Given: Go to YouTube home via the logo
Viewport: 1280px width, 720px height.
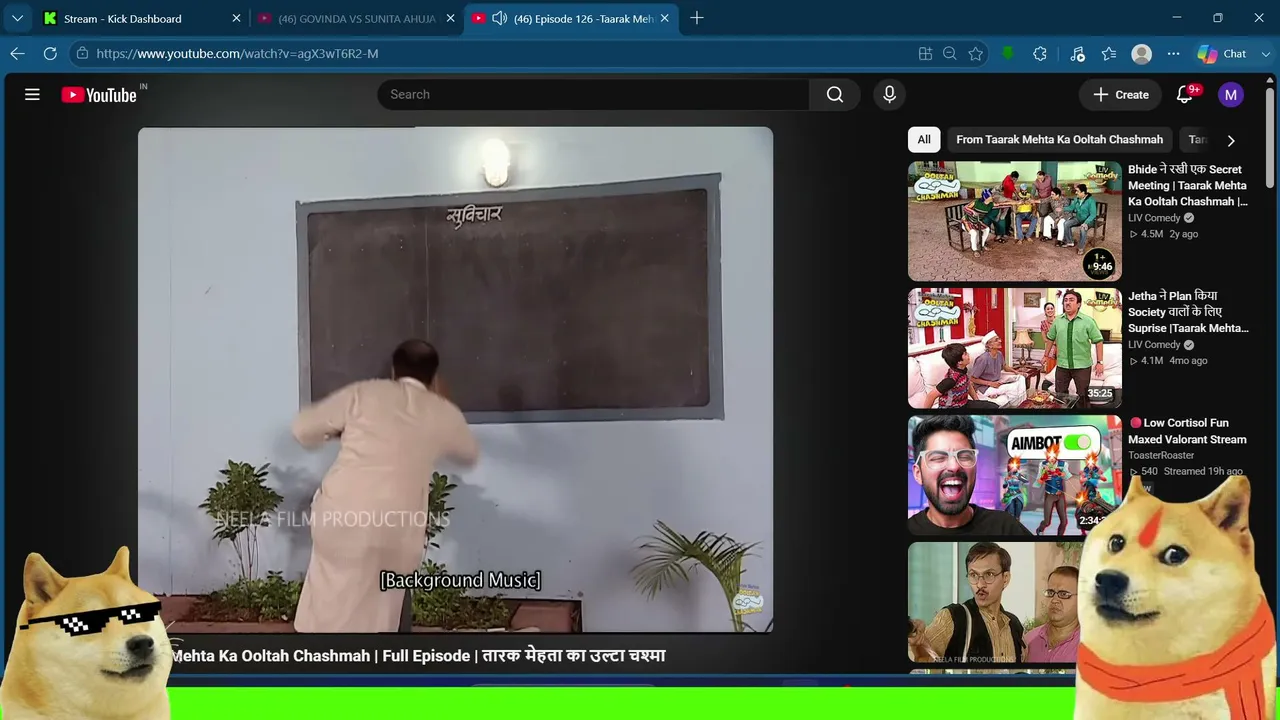Looking at the screenshot, I should (x=99, y=95).
